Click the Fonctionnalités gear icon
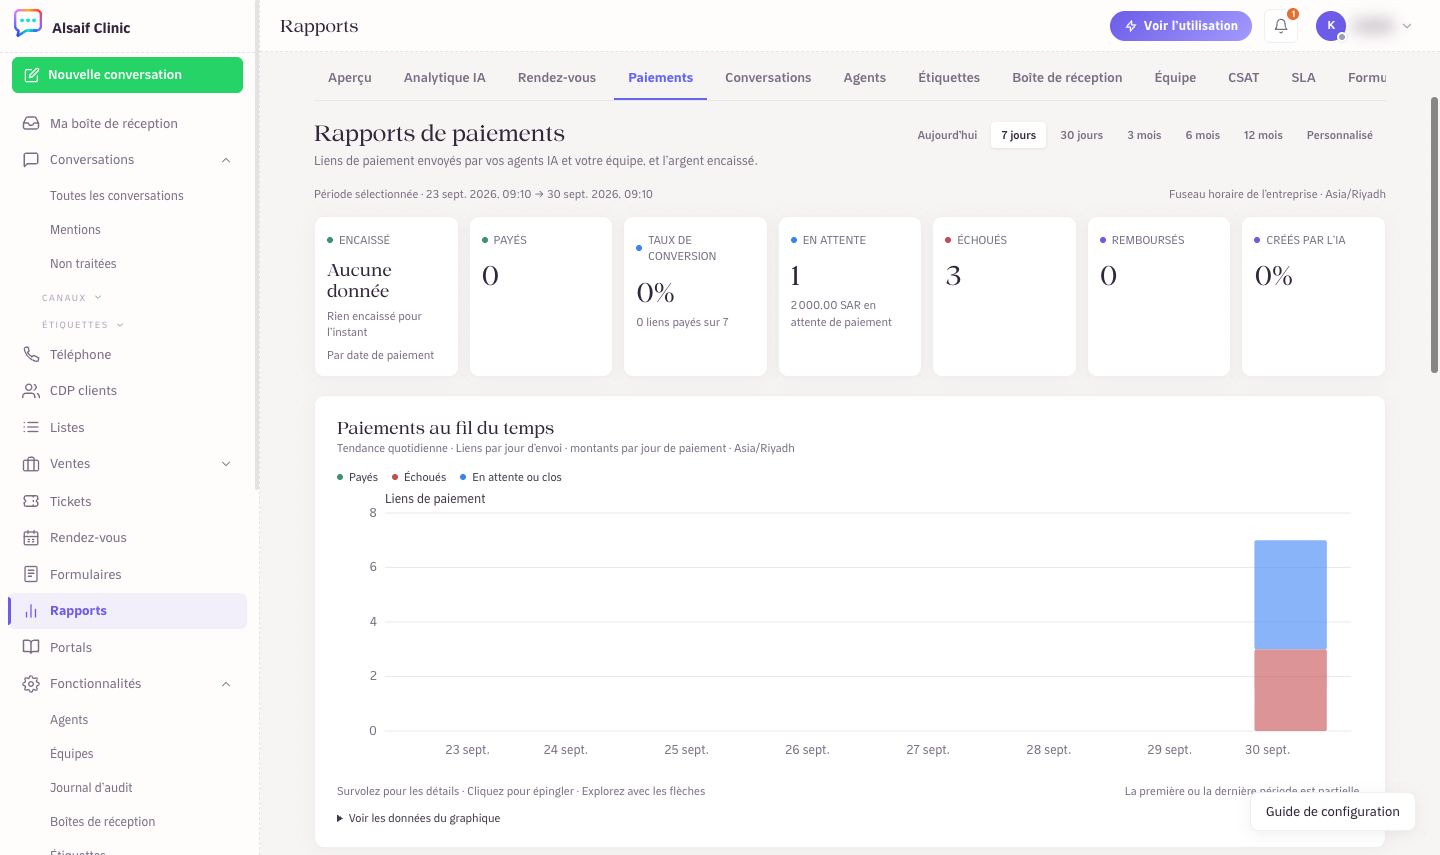Screen dimensions: 1440x855 (31, 684)
